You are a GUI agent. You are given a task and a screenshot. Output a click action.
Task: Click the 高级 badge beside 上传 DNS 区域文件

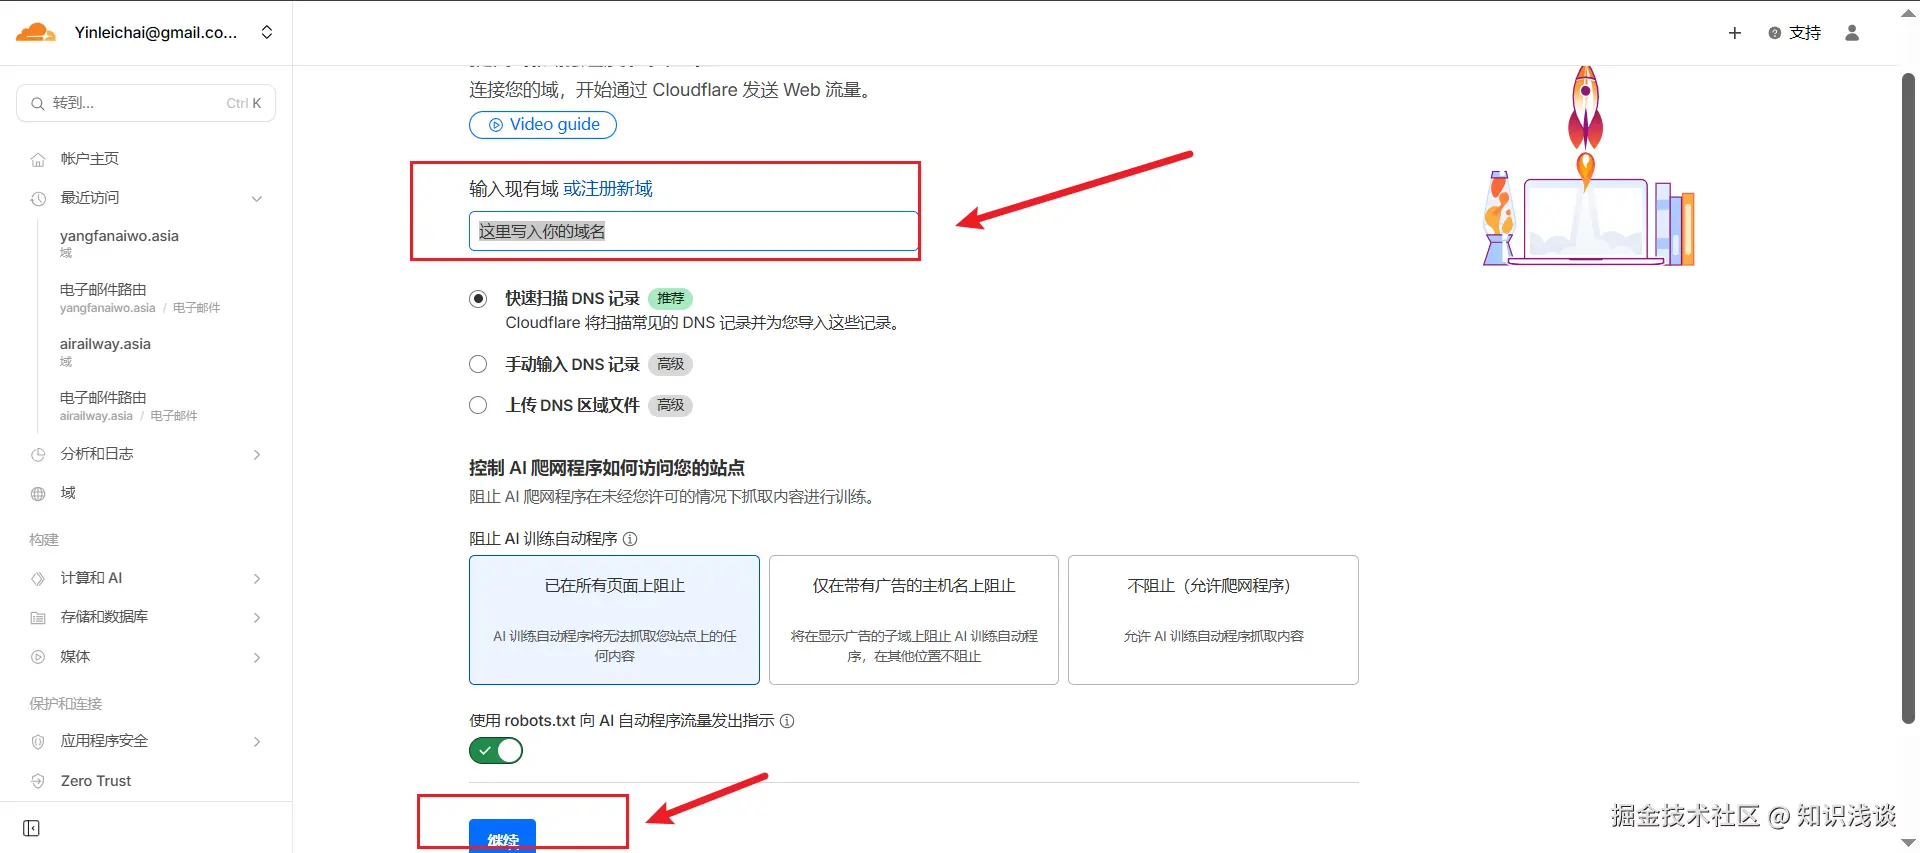[x=670, y=405]
